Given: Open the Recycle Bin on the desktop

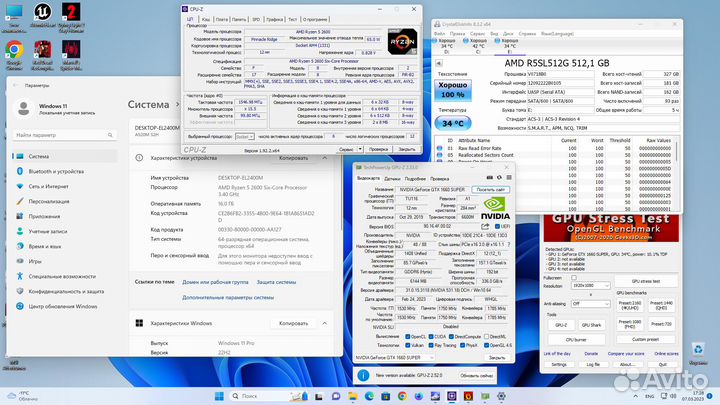Looking at the screenshot, I should point(698,354).
